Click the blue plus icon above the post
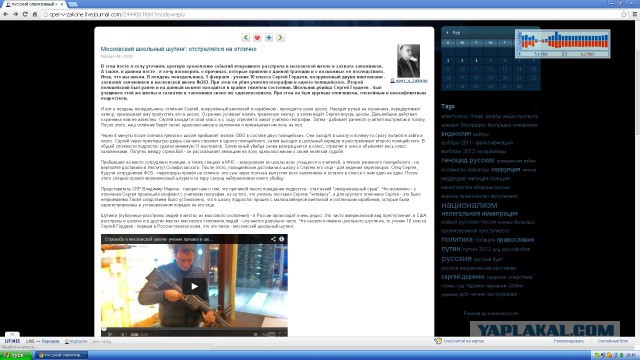640x360 pixels. click(269, 37)
